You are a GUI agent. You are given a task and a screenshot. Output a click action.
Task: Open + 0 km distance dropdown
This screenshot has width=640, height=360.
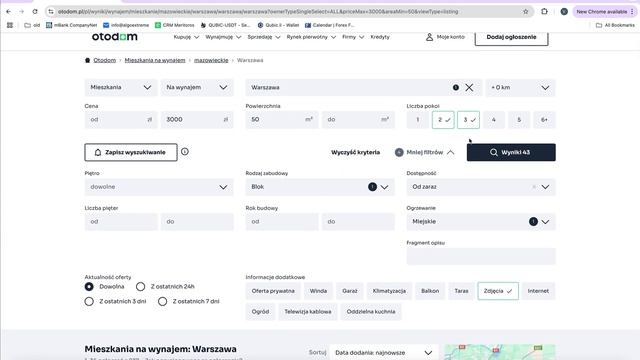(520, 87)
